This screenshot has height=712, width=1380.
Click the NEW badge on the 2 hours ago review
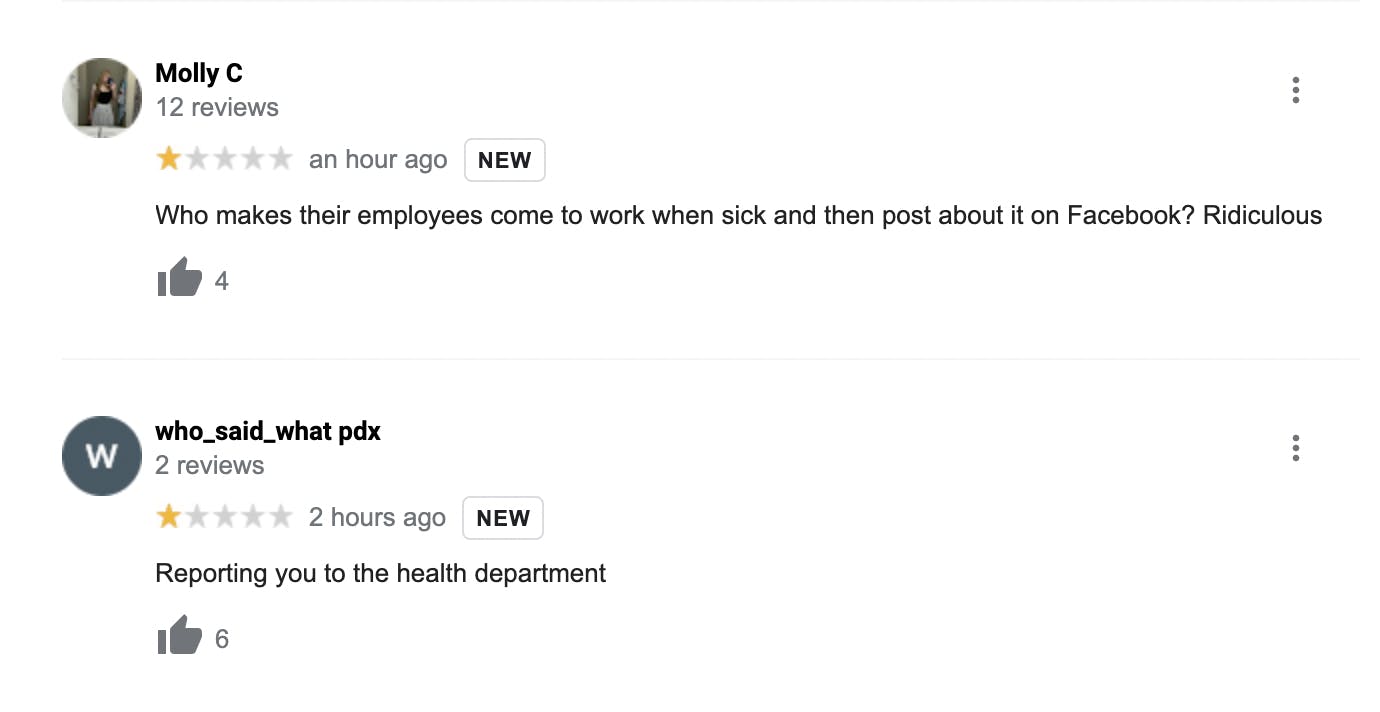(503, 518)
